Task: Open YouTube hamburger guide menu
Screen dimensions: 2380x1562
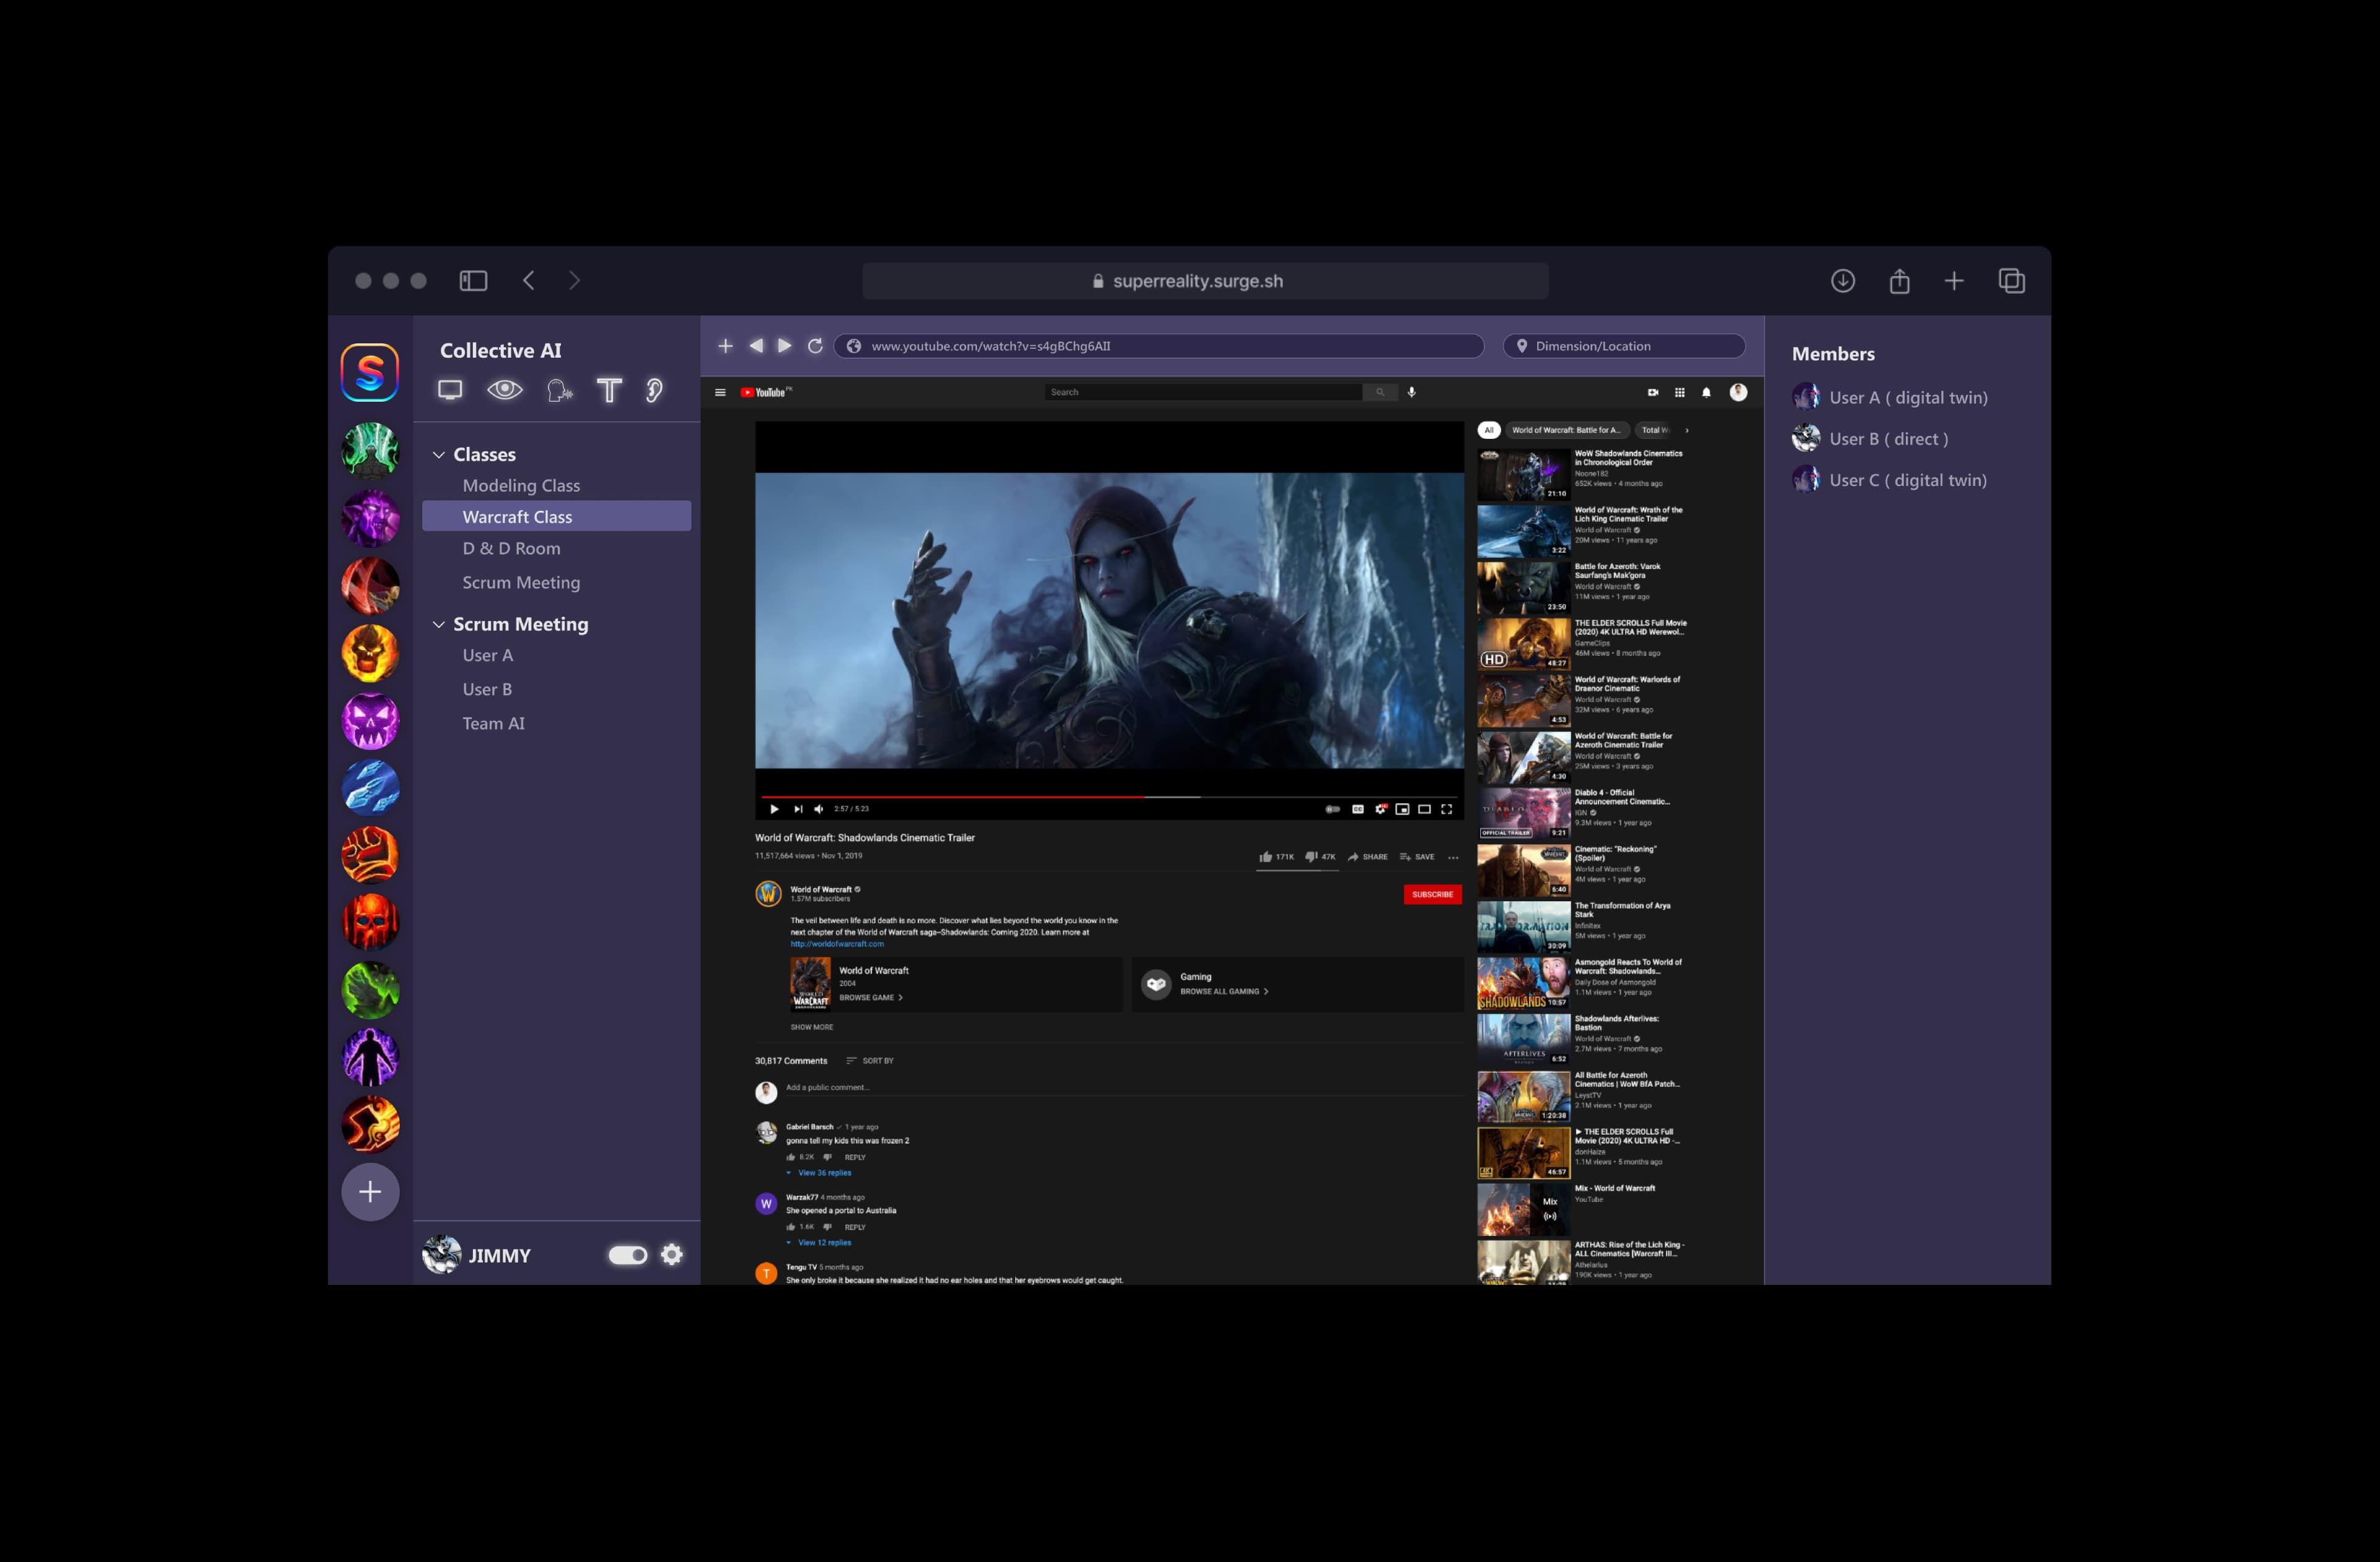Action: 720,392
